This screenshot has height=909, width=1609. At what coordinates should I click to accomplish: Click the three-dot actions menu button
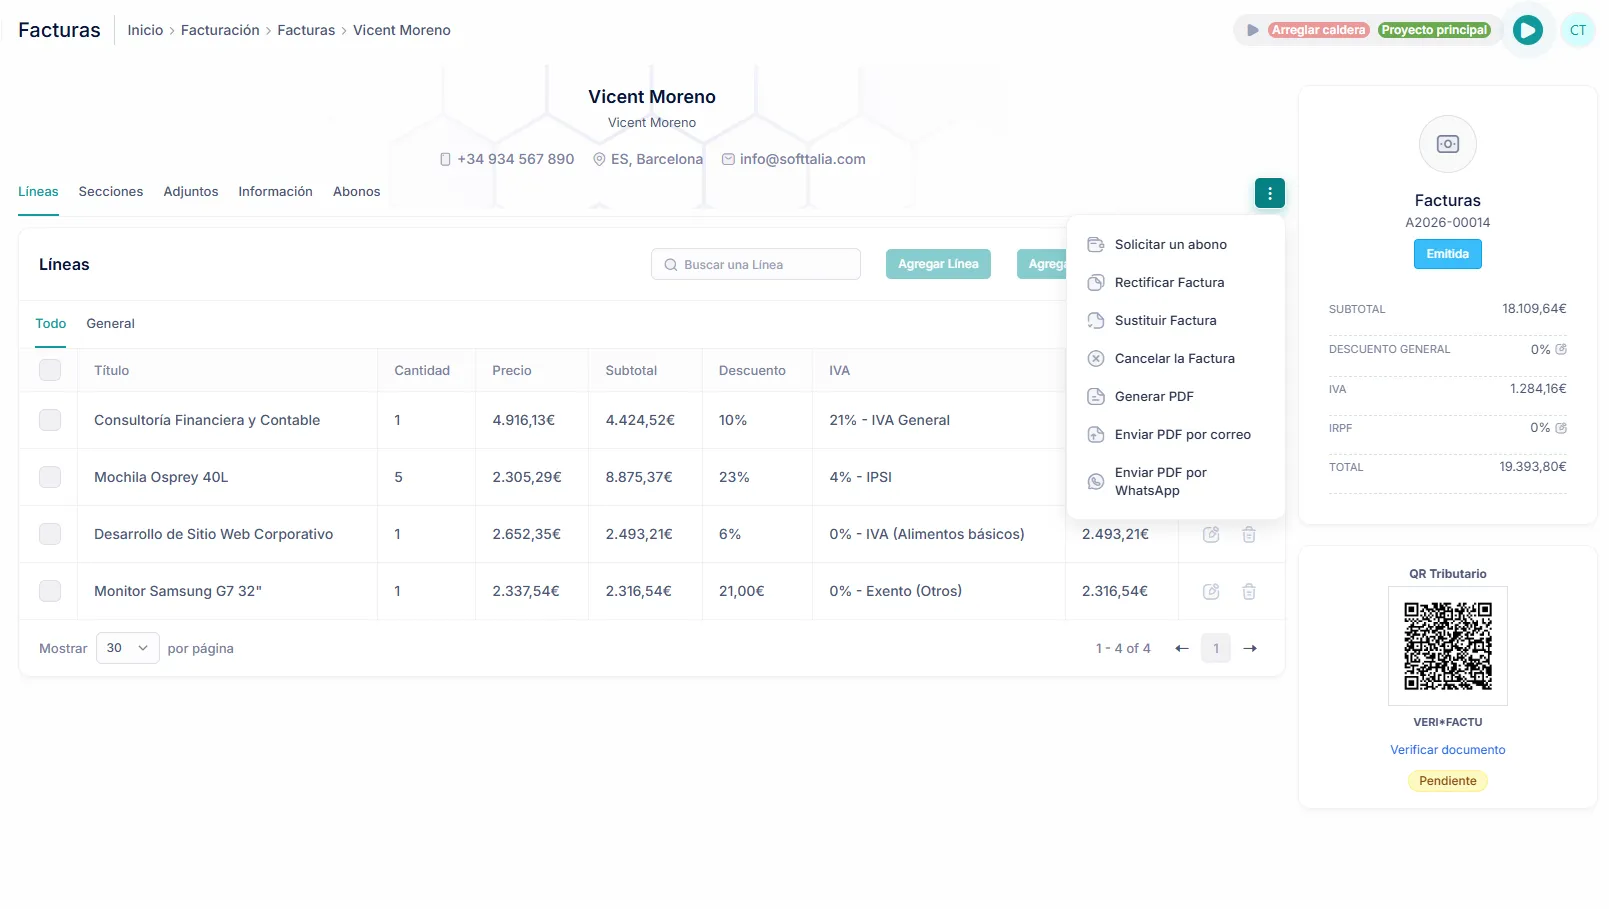point(1269,193)
